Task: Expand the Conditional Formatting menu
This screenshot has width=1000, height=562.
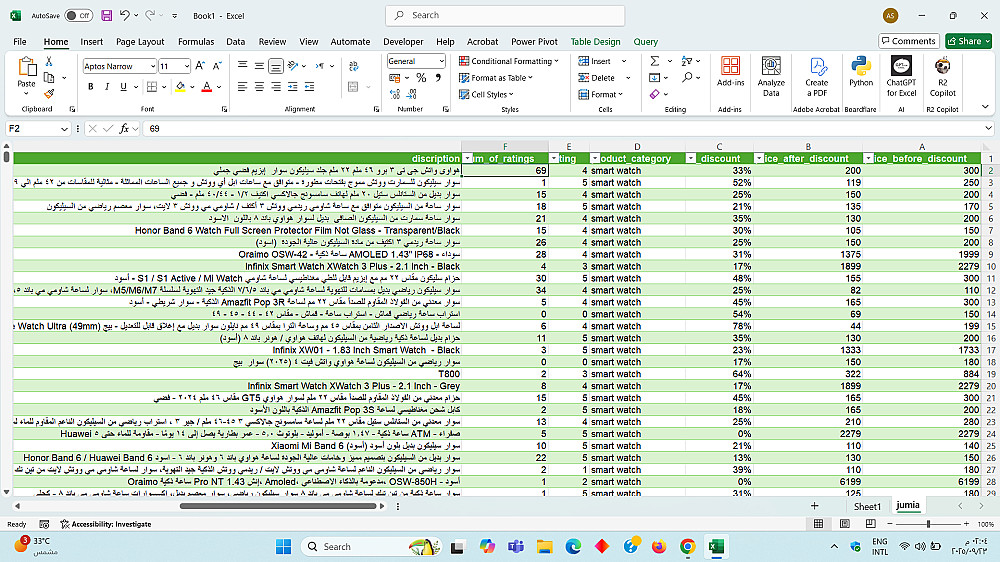Action: (509, 61)
